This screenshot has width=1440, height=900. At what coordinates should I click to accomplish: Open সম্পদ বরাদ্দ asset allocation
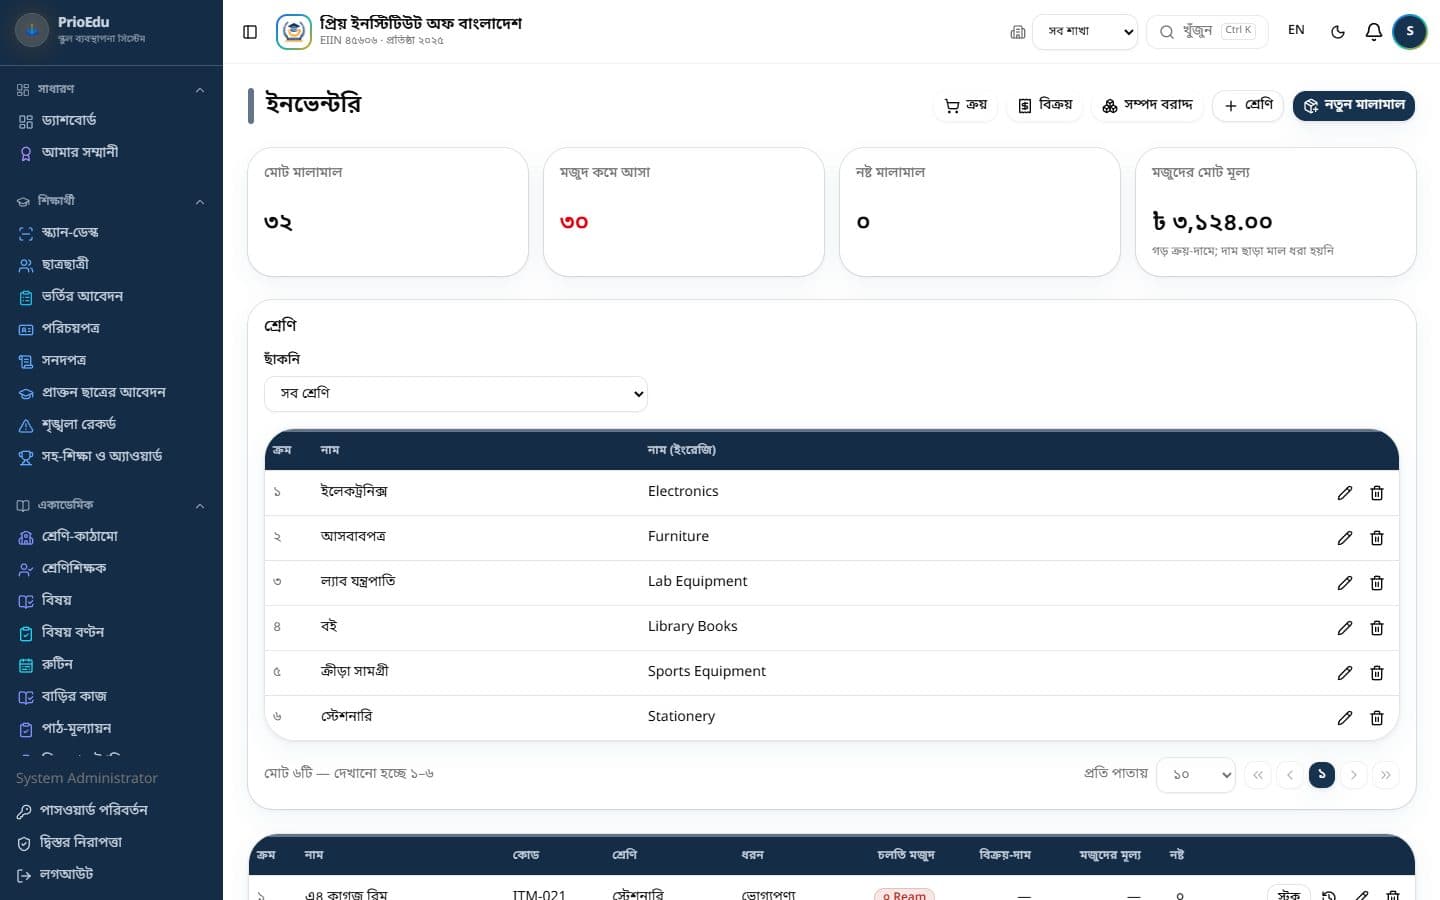1147,105
